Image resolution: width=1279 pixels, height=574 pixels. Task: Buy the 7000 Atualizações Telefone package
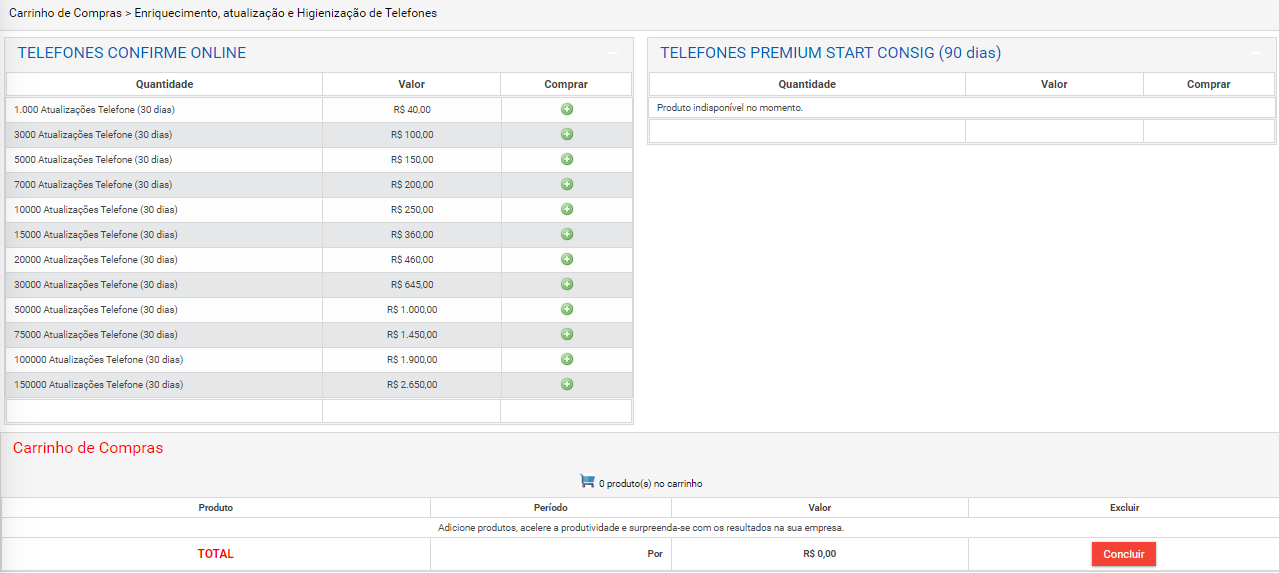[567, 184]
